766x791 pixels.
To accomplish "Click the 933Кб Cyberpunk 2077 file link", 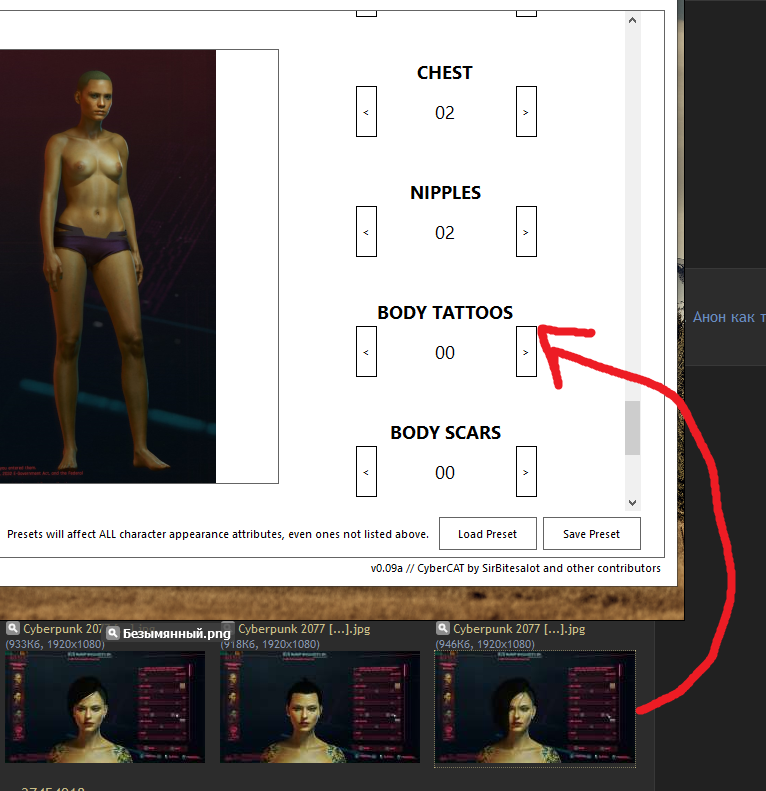I will coord(63,629).
